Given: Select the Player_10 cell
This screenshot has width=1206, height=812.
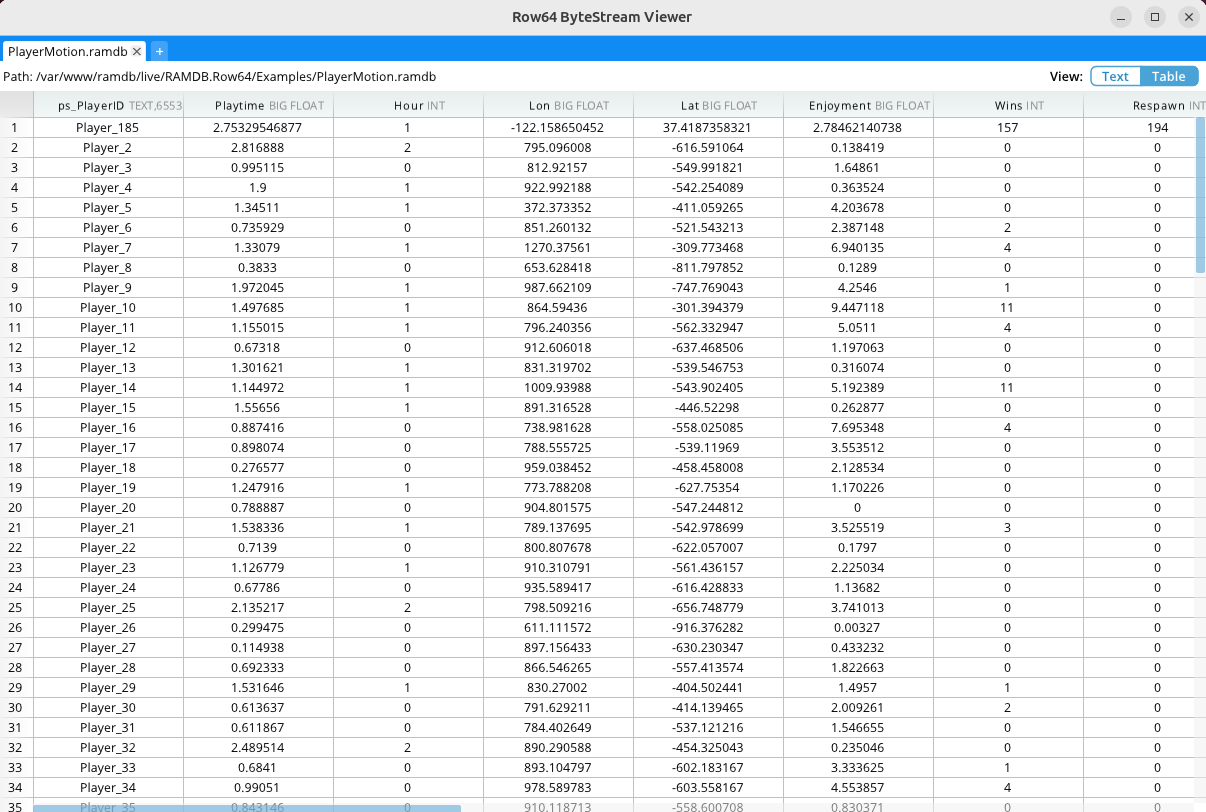Looking at the screenshot, I should point(108,308).
